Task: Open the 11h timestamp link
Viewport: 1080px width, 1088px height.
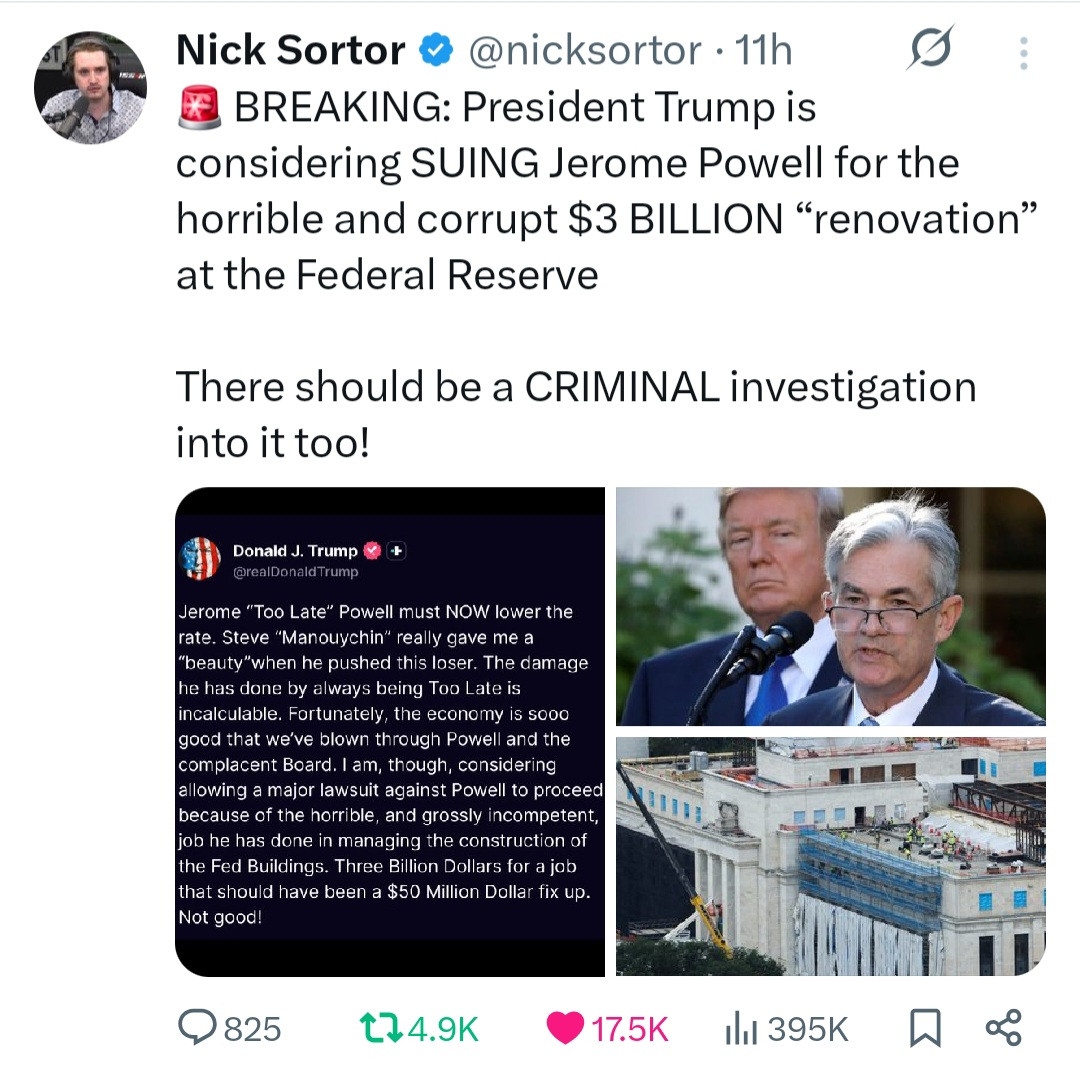Action: [763, 51]
